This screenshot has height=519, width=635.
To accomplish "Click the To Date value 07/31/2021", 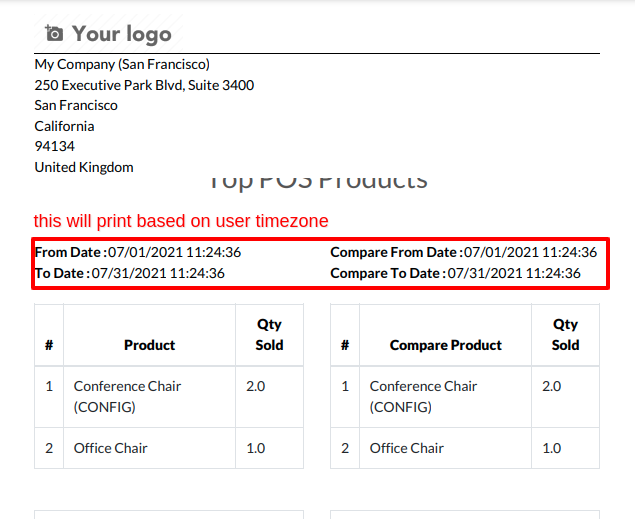I will point(158,273).
